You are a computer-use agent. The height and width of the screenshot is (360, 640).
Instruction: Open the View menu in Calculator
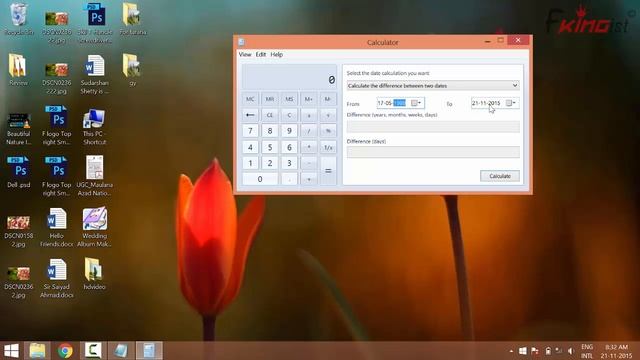[245, 54]
